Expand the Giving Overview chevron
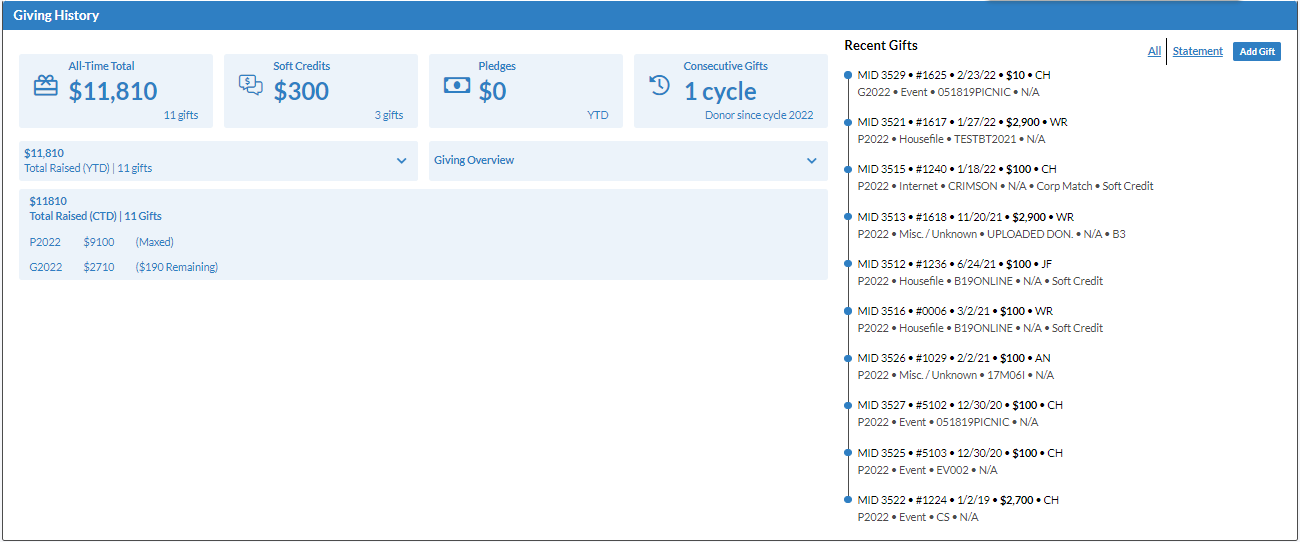This screenshot has height=542, width=1300. pos(812,160)
